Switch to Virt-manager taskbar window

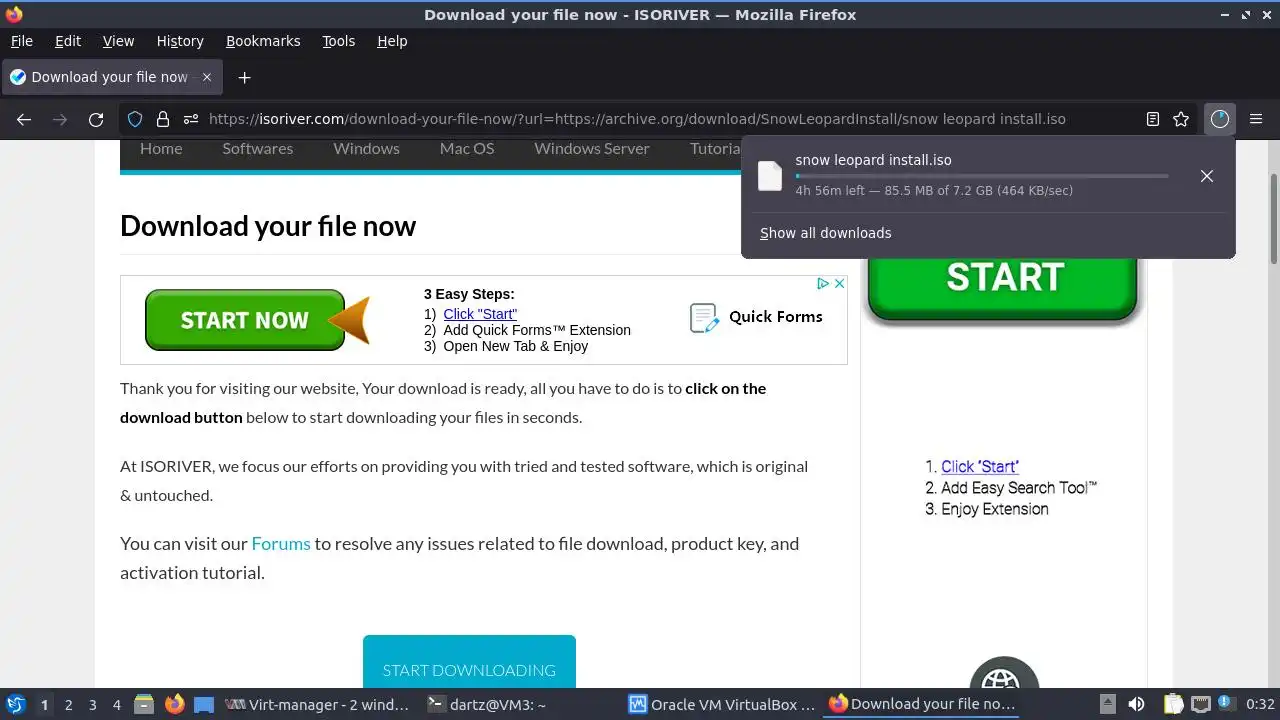(x=318, y=704)
